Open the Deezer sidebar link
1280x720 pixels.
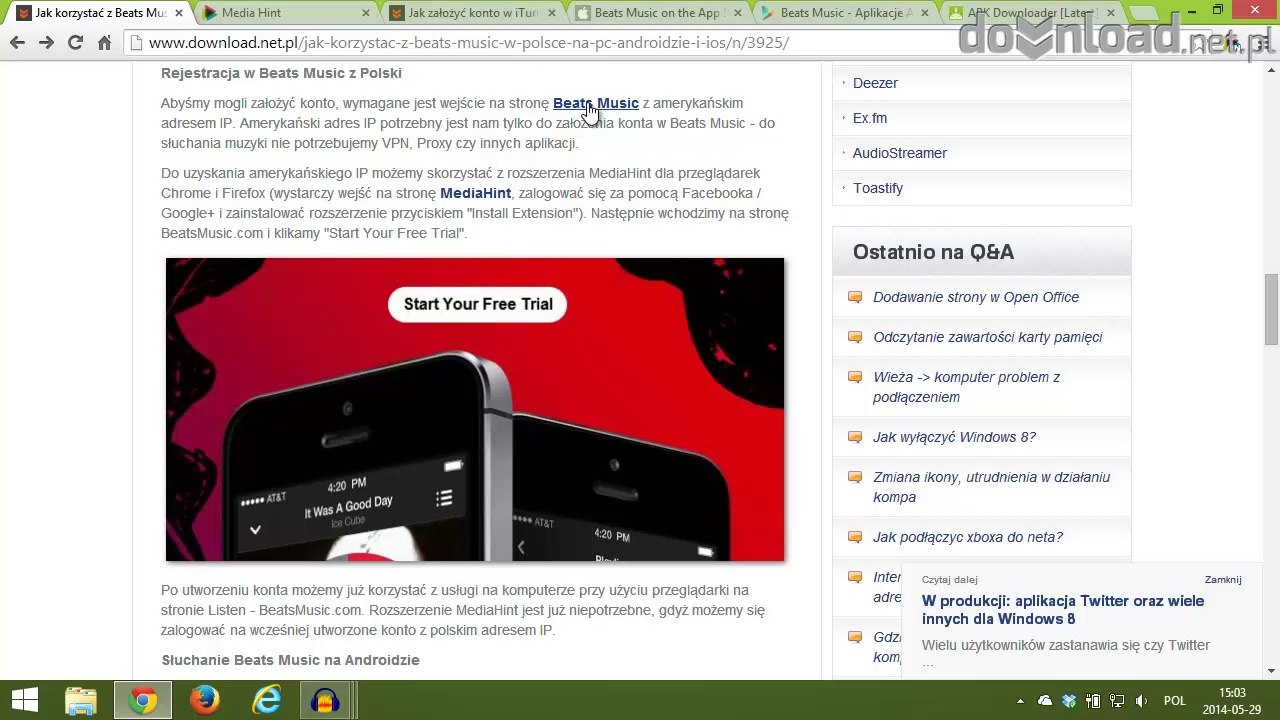tap(875, 83)
